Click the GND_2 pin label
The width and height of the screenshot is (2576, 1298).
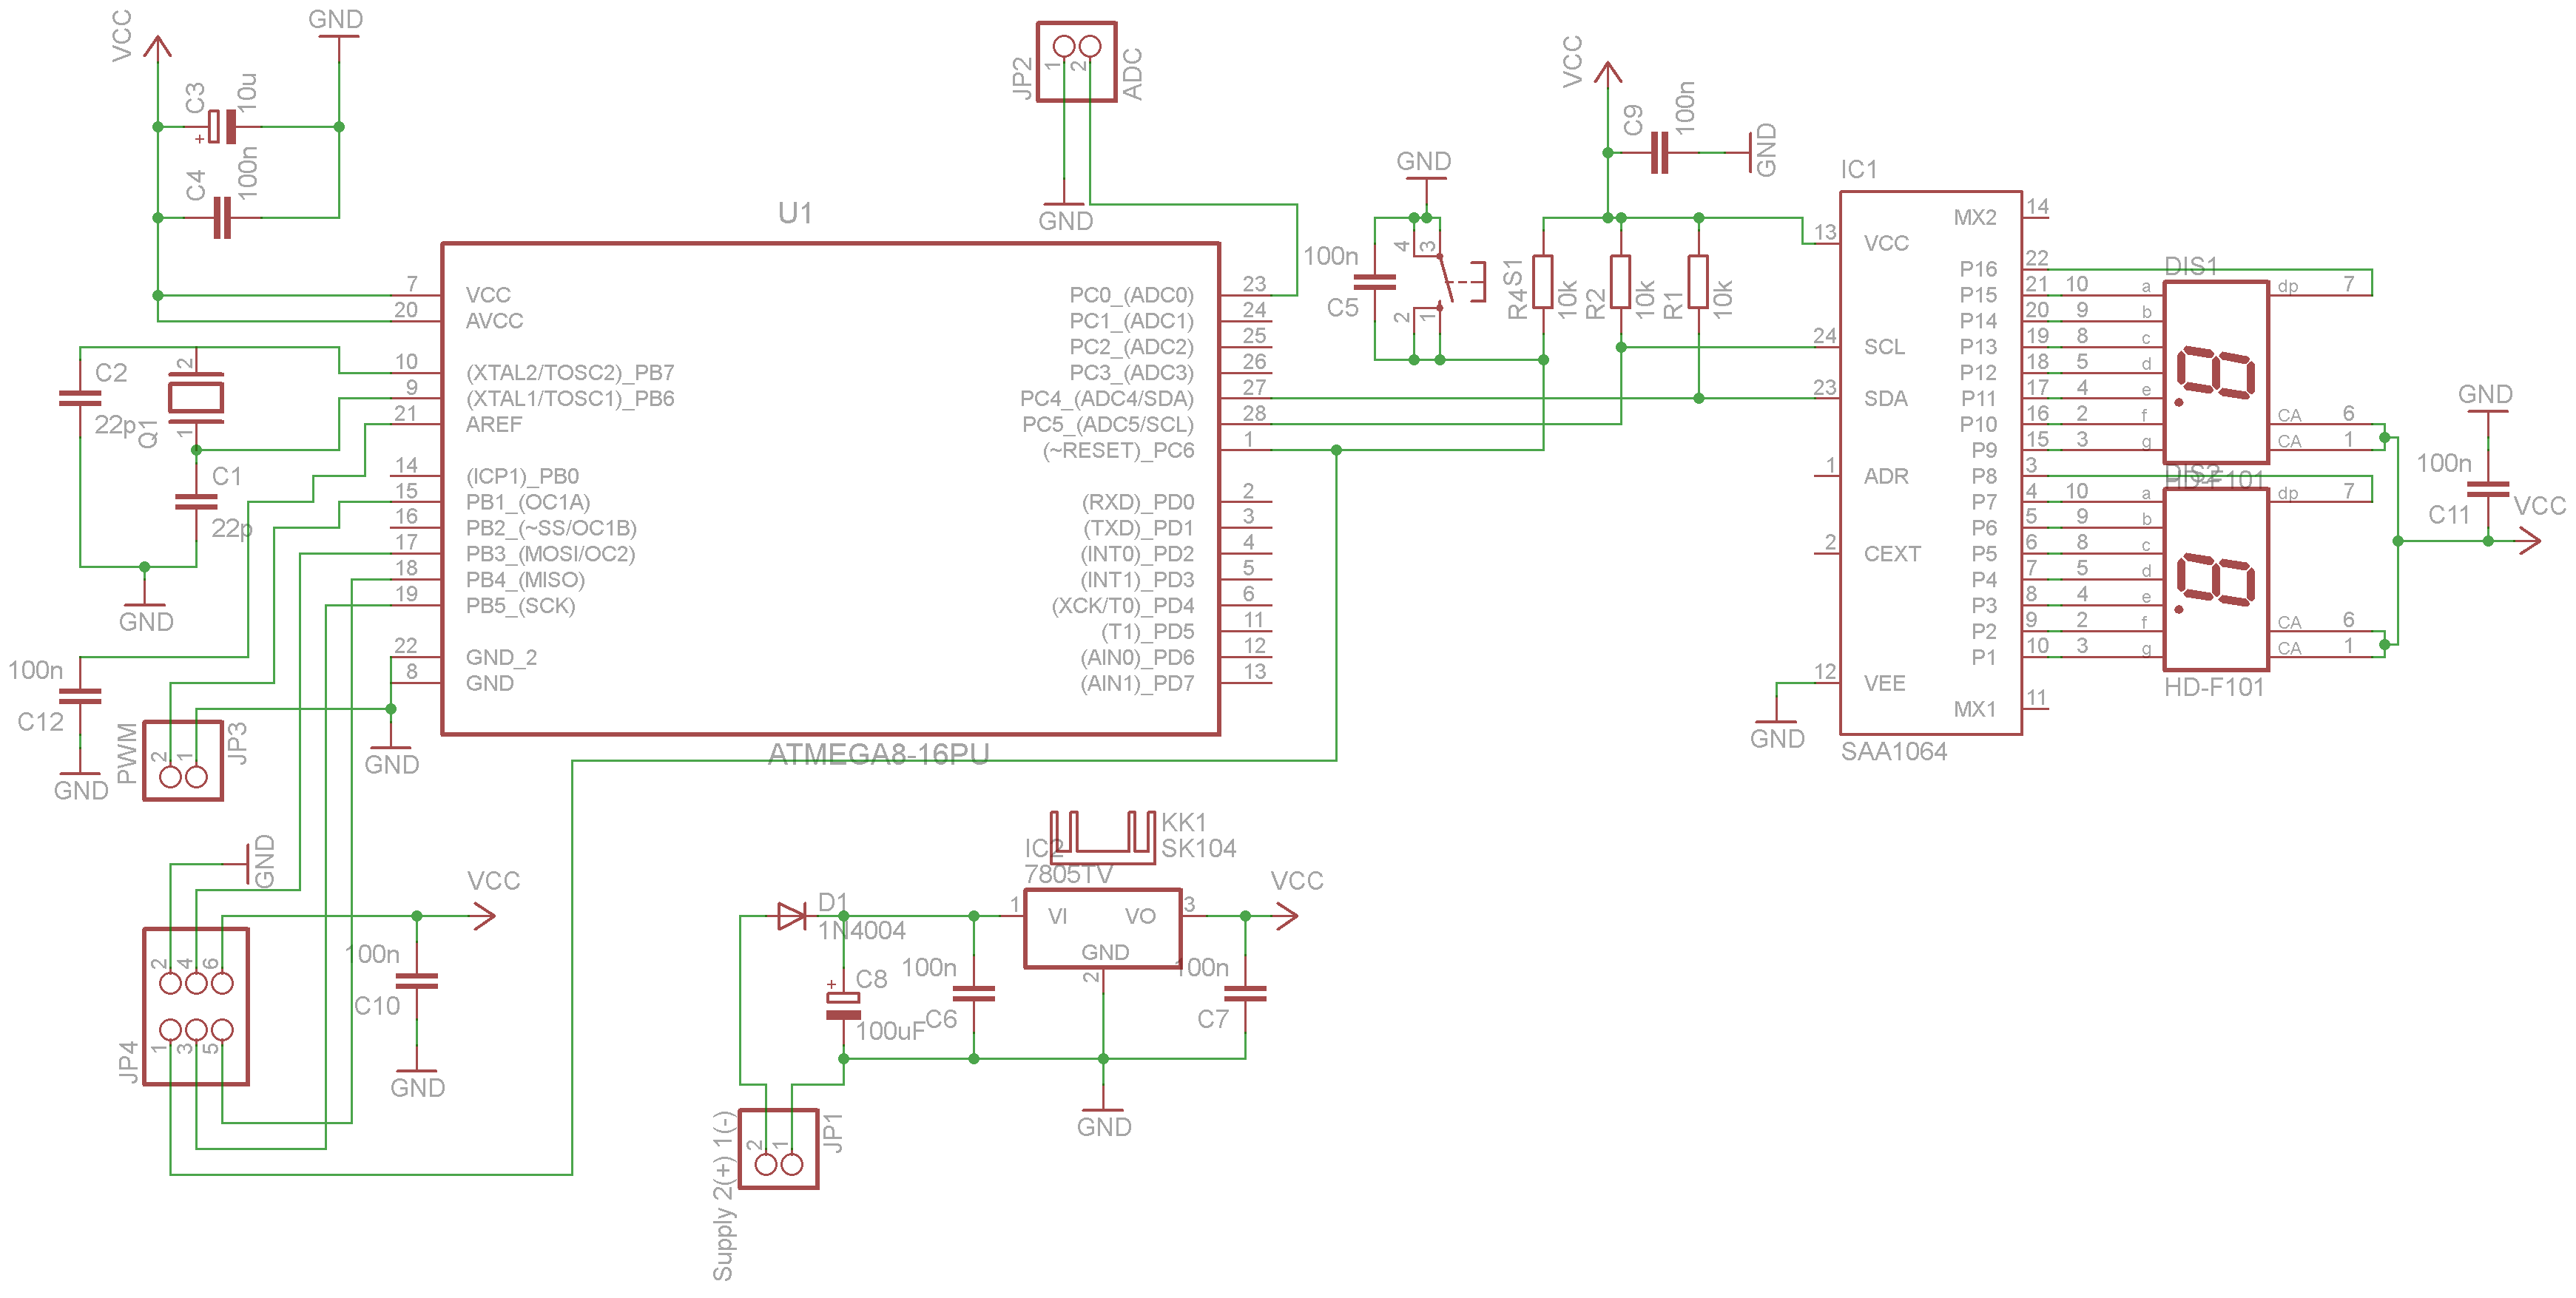[501, 657]
